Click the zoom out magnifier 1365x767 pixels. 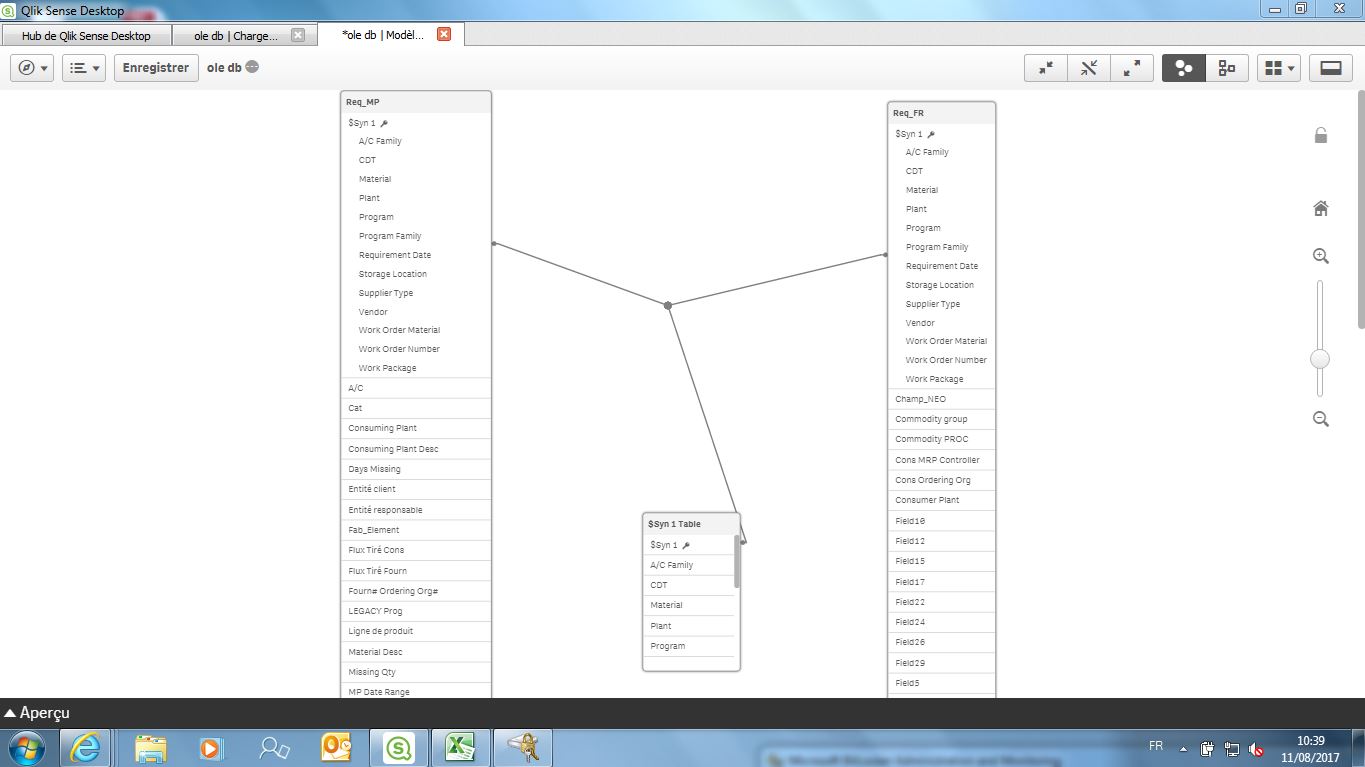tap(1321, 419)
